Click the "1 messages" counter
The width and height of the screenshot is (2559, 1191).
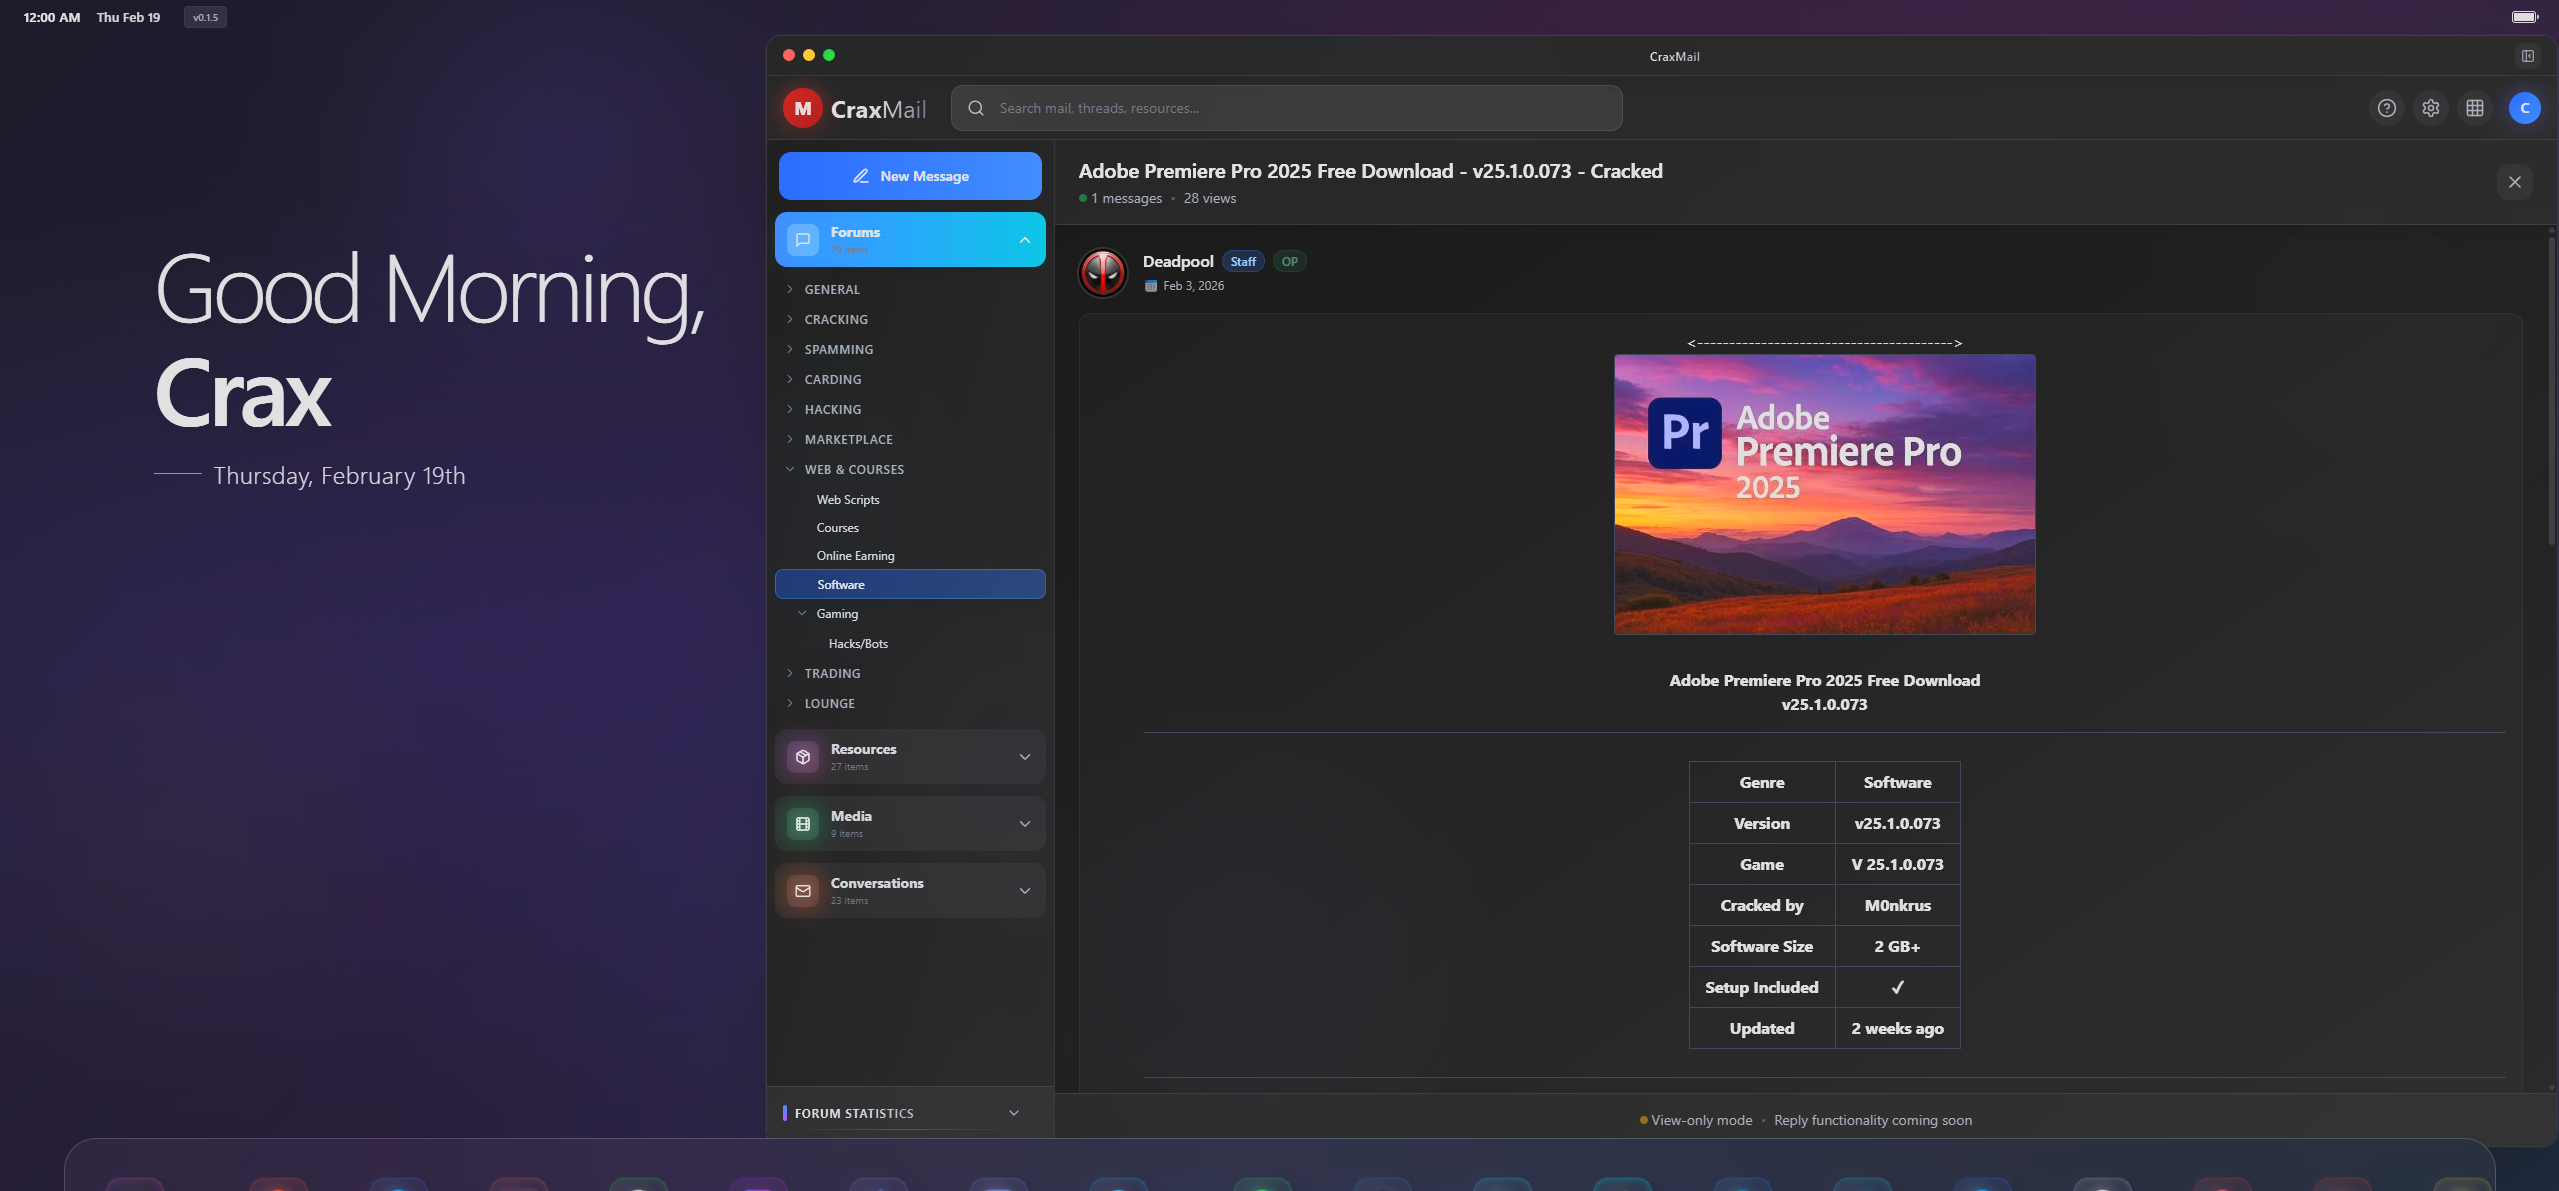1126,198
